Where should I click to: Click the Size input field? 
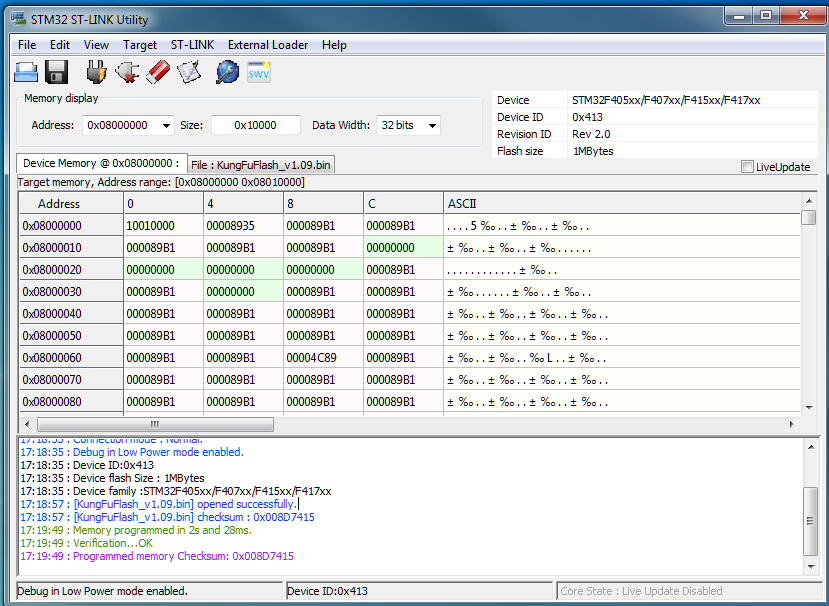[x=256, y=125]
